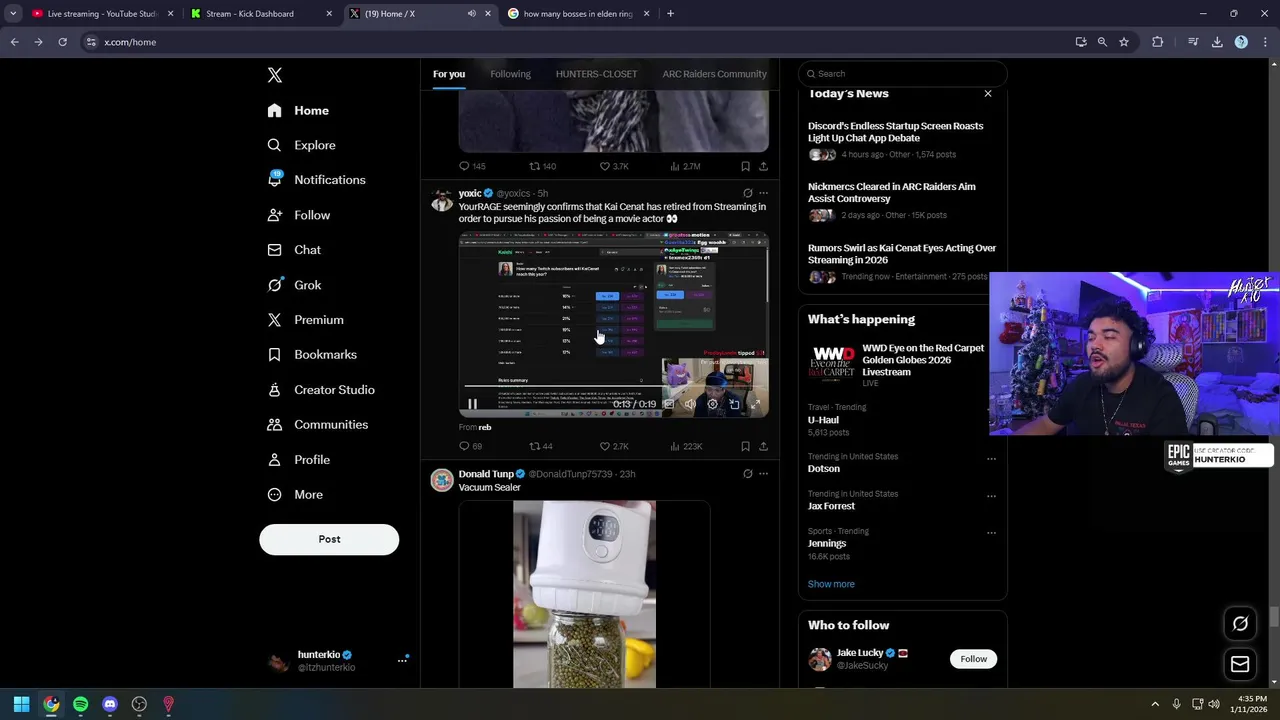This screenshot has height=720, width=1280.
Task: Open Chrome downloads
Action: click(x=1217, y=42)
